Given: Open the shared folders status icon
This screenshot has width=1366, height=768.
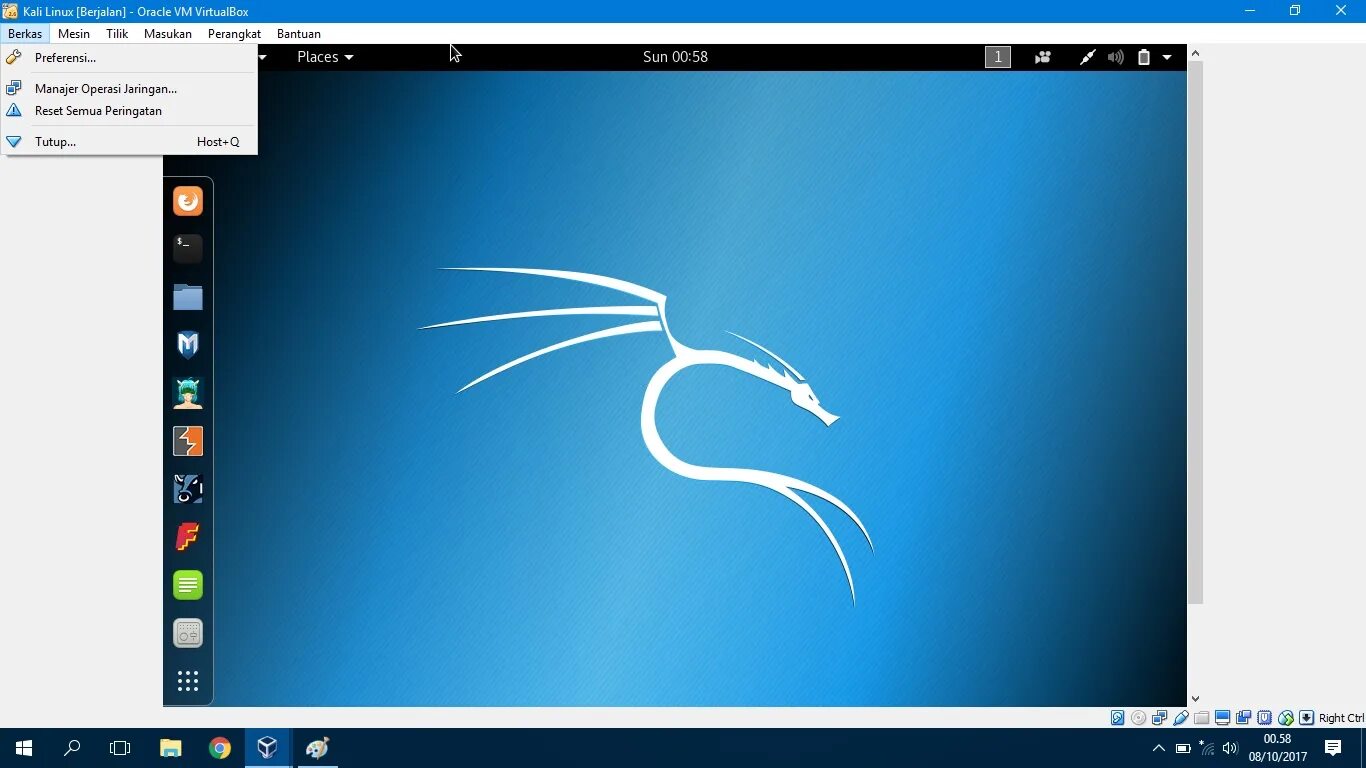Looking at the screenshot, I should 1202,718.
